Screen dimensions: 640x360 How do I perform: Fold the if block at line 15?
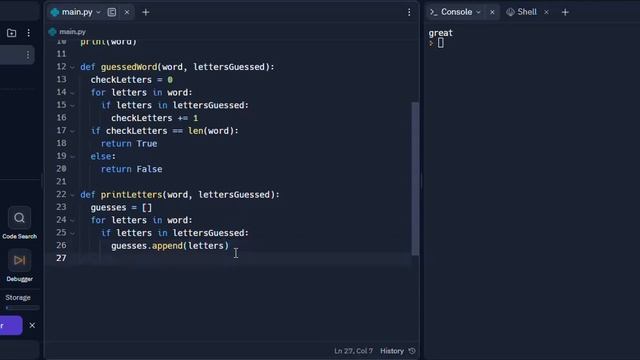click(72, 106)
